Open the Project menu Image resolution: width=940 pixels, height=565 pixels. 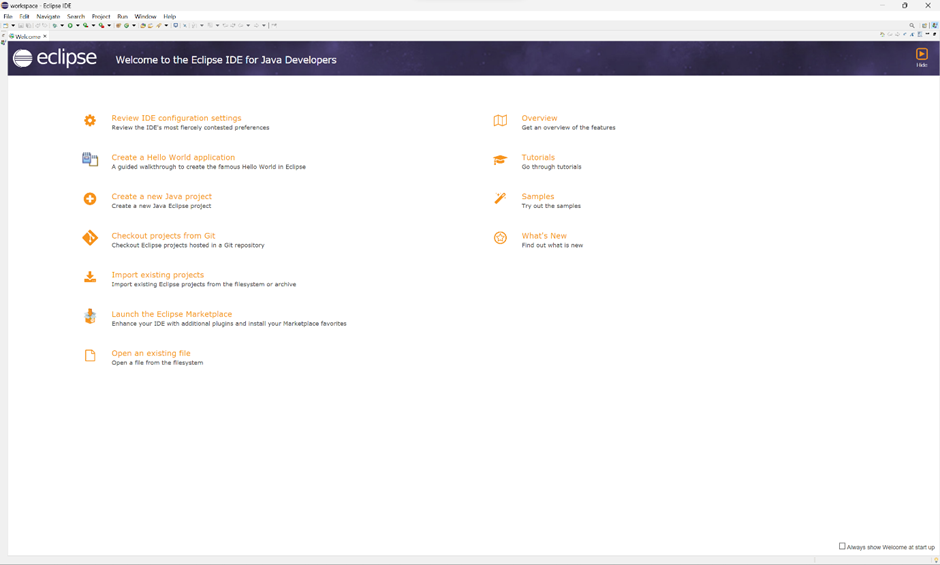pos(101,17)
